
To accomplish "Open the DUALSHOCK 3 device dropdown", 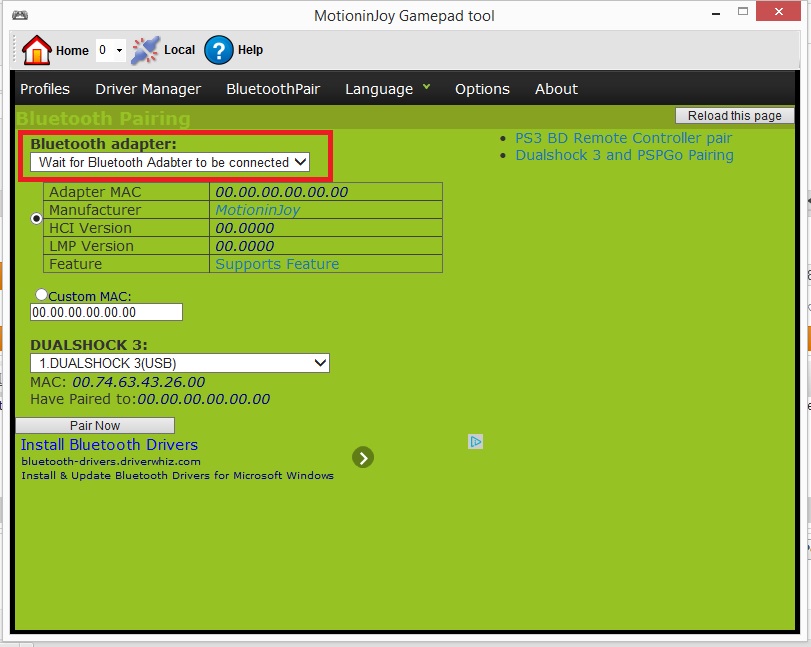I will pyautogui.click(x=179, y=363).
